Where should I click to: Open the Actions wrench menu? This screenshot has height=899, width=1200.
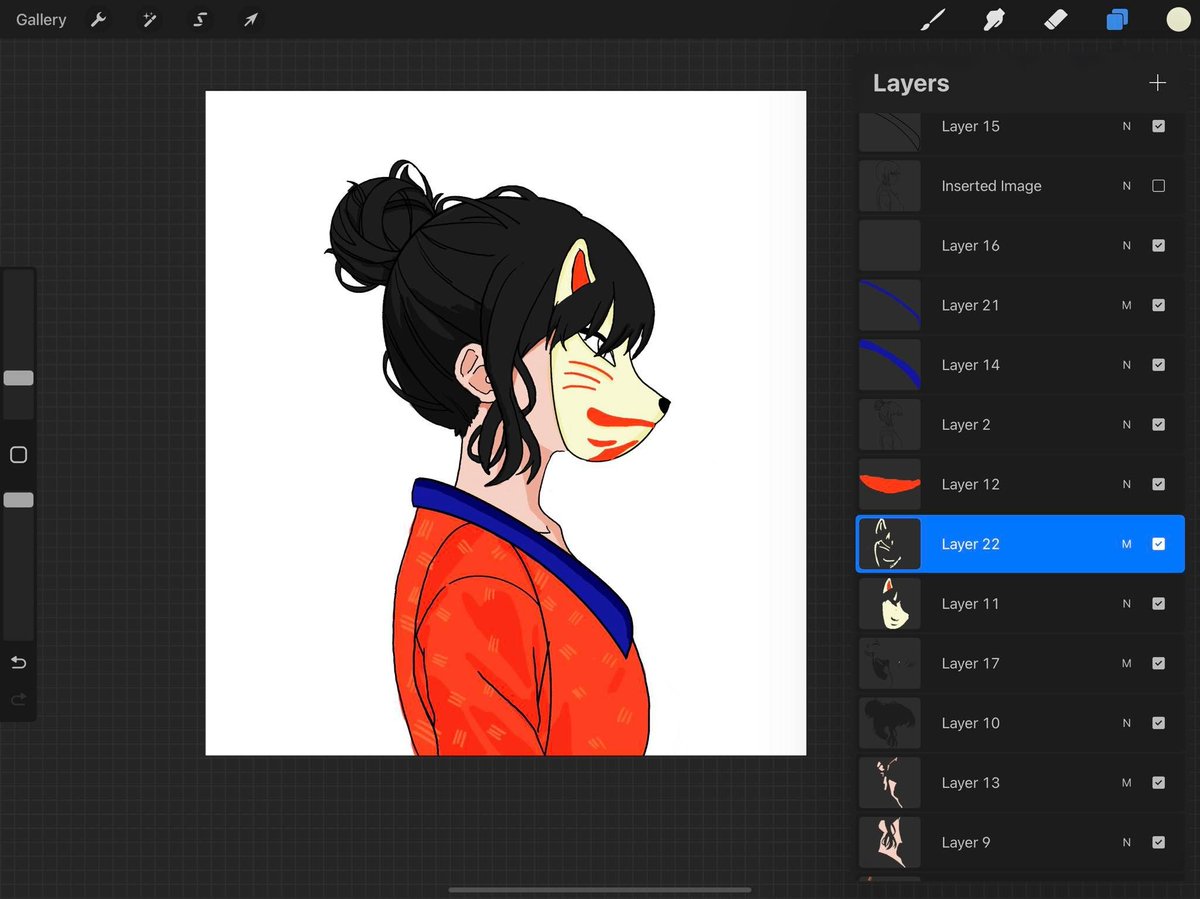point(98,19)
